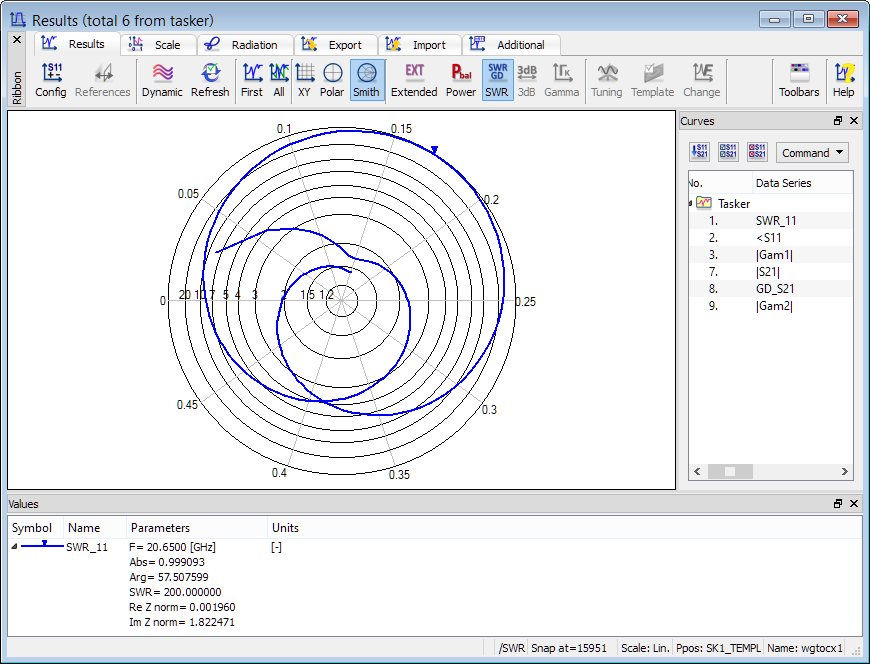Select GD_S21 data series

point(775,289)
